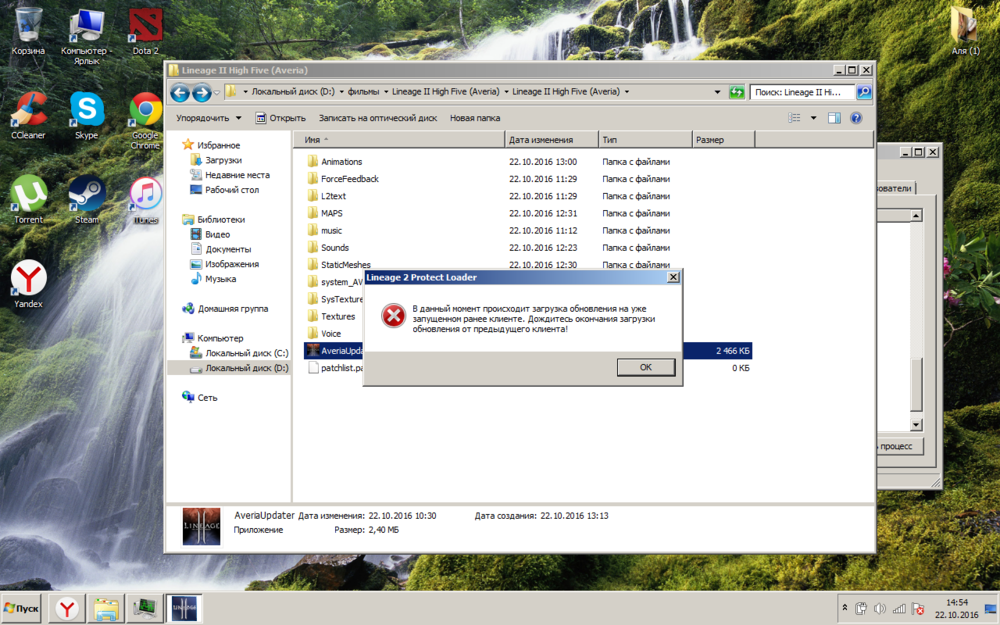
Task: Click the Yandex browser taskbar icon
Action: coord(67,608)
